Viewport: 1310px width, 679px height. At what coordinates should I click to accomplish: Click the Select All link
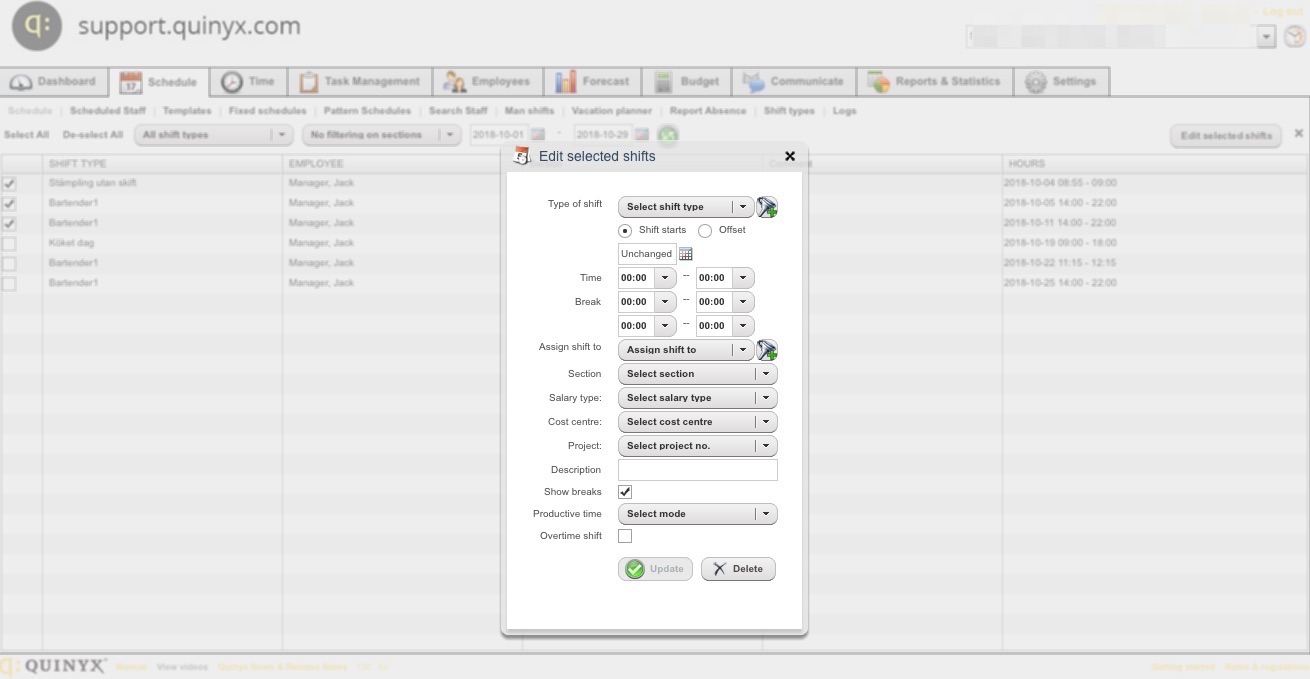click(27, 135)
